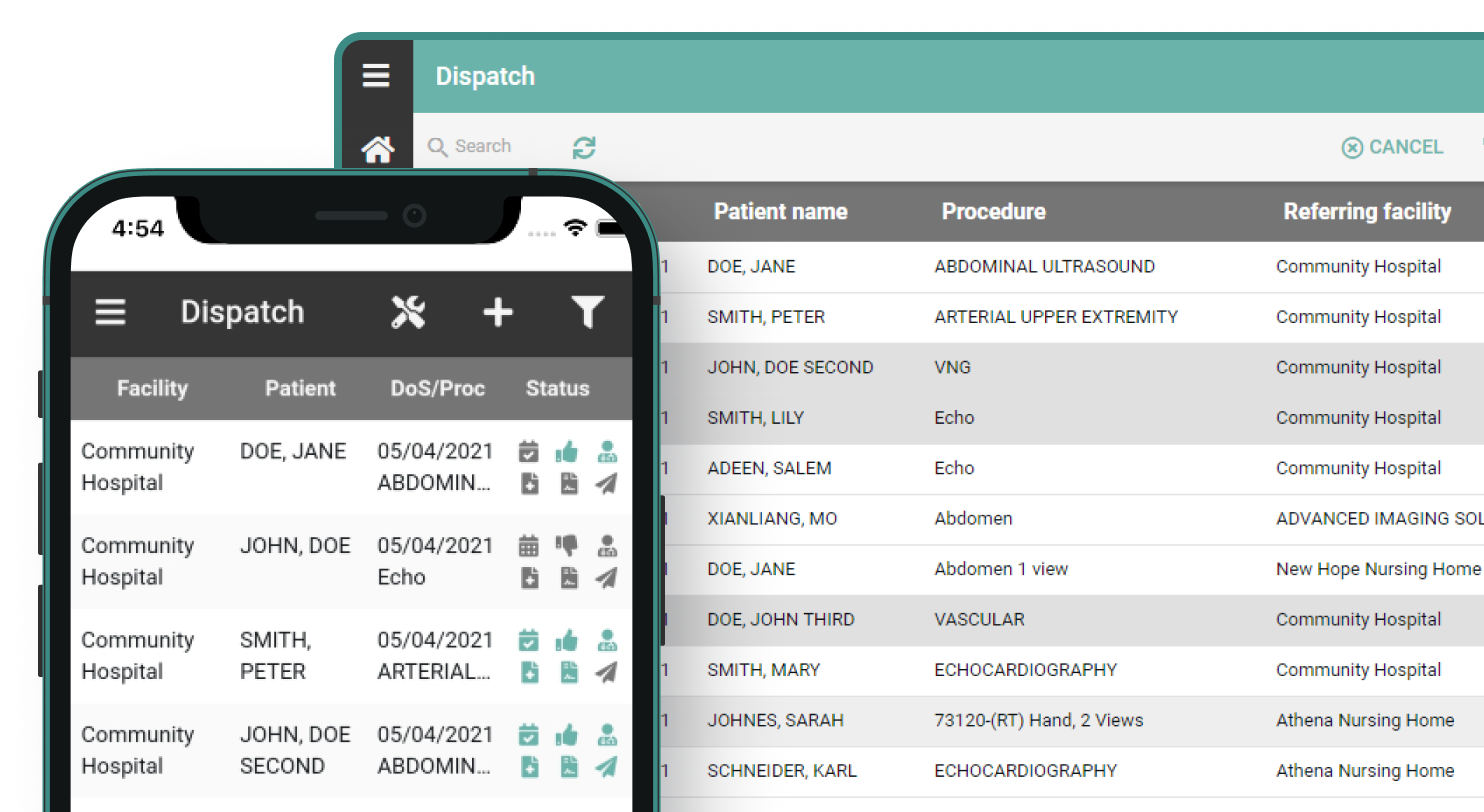The image size is (1484, 812).
Task: Click the Referring facility column header
Action: (x=1366, y=212)
